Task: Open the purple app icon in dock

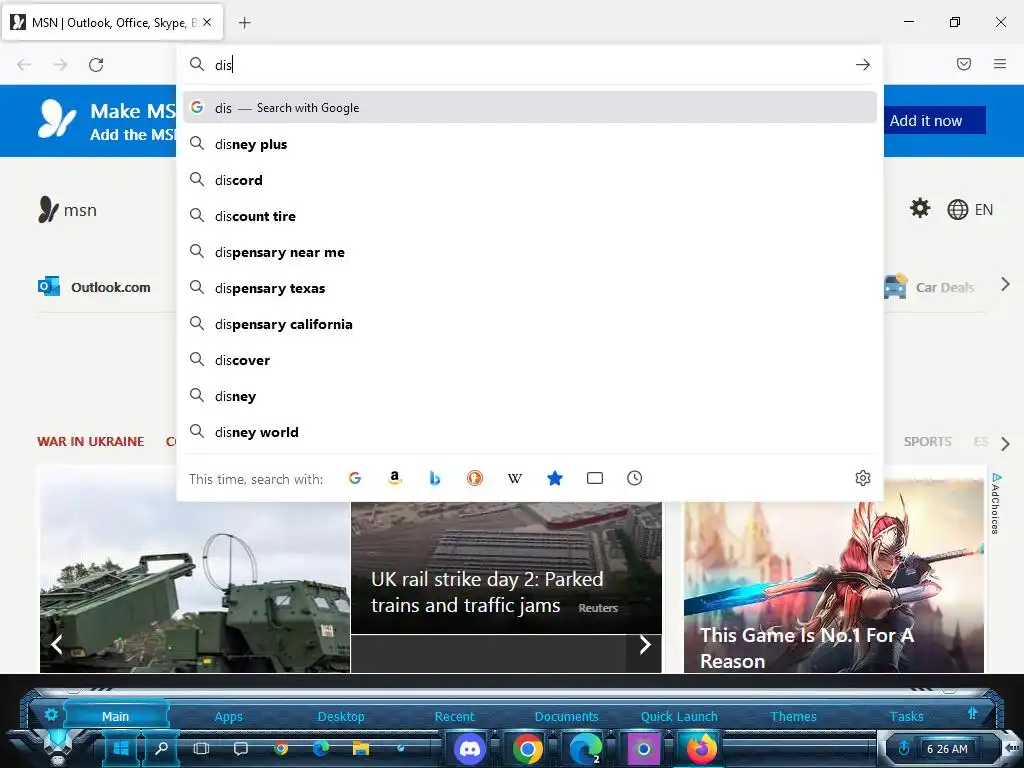Action: pyautogui.click(x=643, y=748)
